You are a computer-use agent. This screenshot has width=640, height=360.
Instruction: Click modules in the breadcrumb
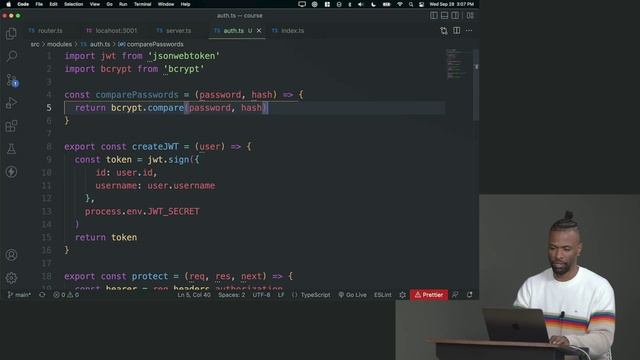click(59, 44)
